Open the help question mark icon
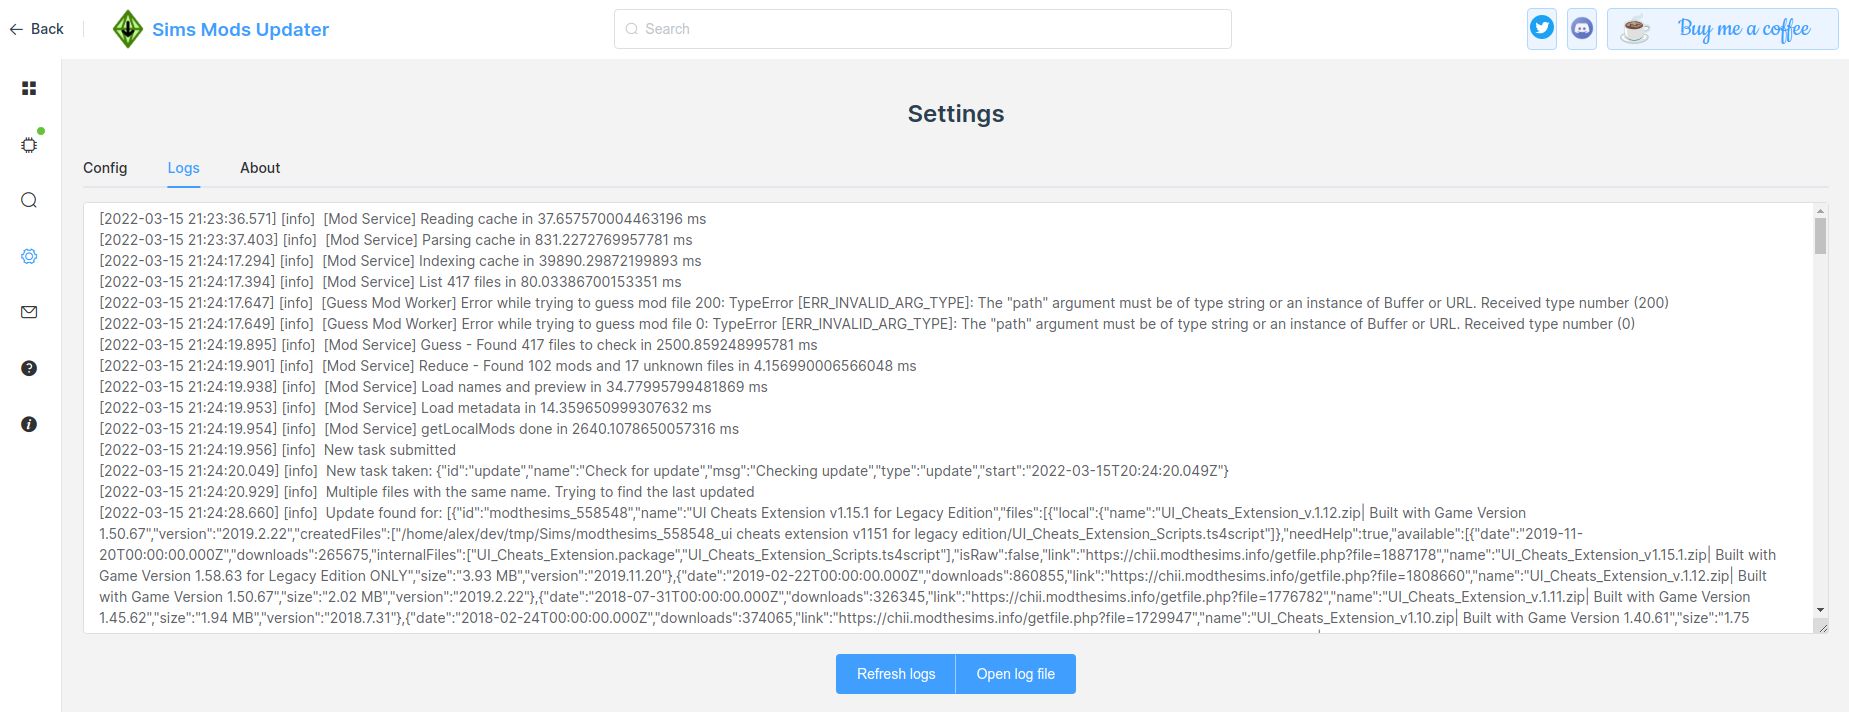The image size is (1849, 712). pyautogui.click(x=29, y=368)
